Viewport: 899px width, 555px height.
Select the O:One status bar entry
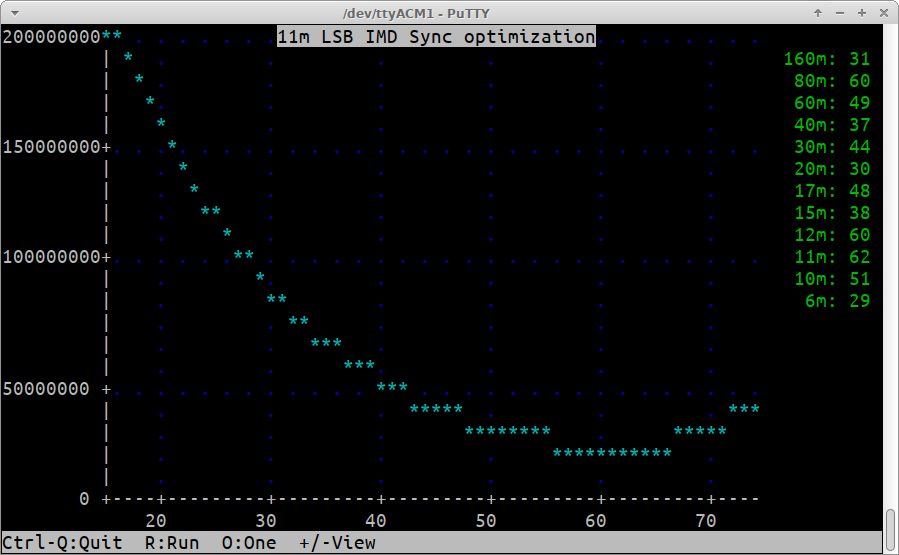(x=248, y=543)
